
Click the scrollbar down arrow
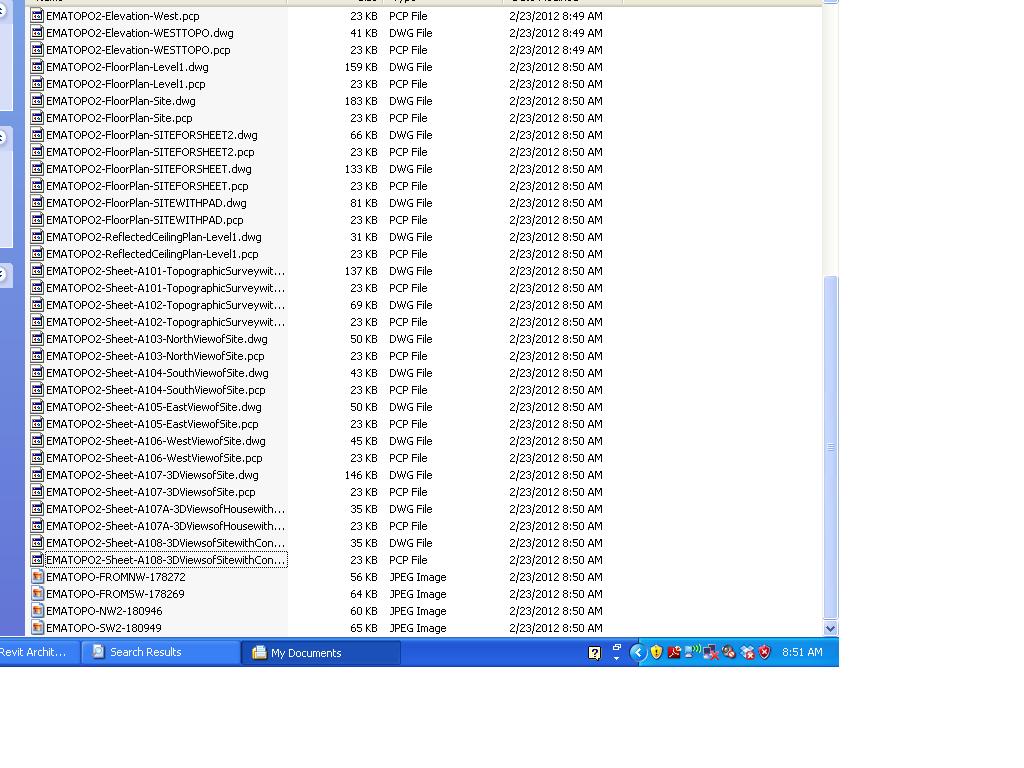pyautogui.click(x=830, y=628)
